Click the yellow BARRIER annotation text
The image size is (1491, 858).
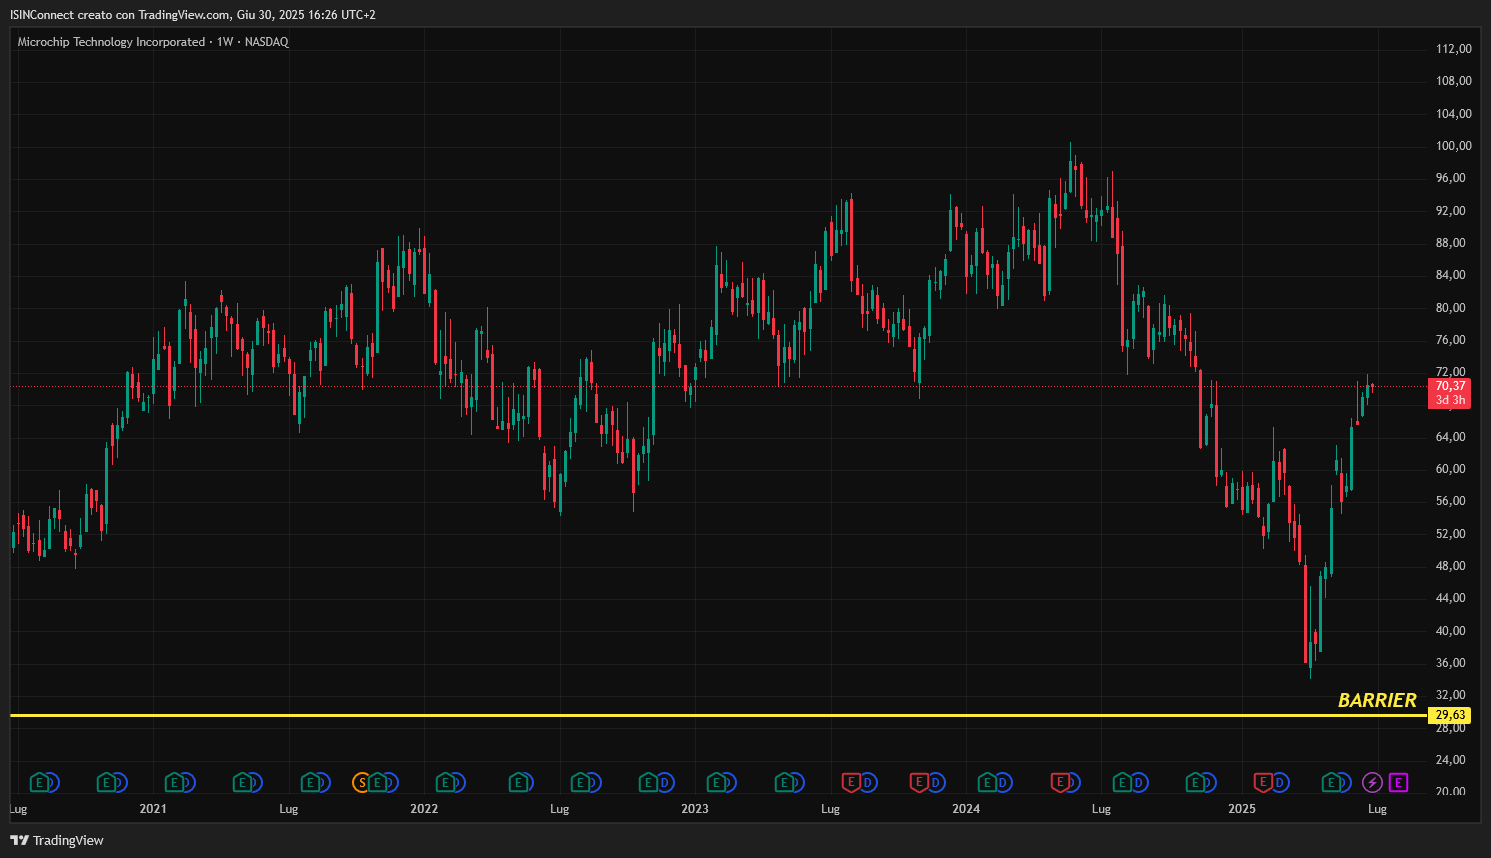click(x=1377, y=700)
